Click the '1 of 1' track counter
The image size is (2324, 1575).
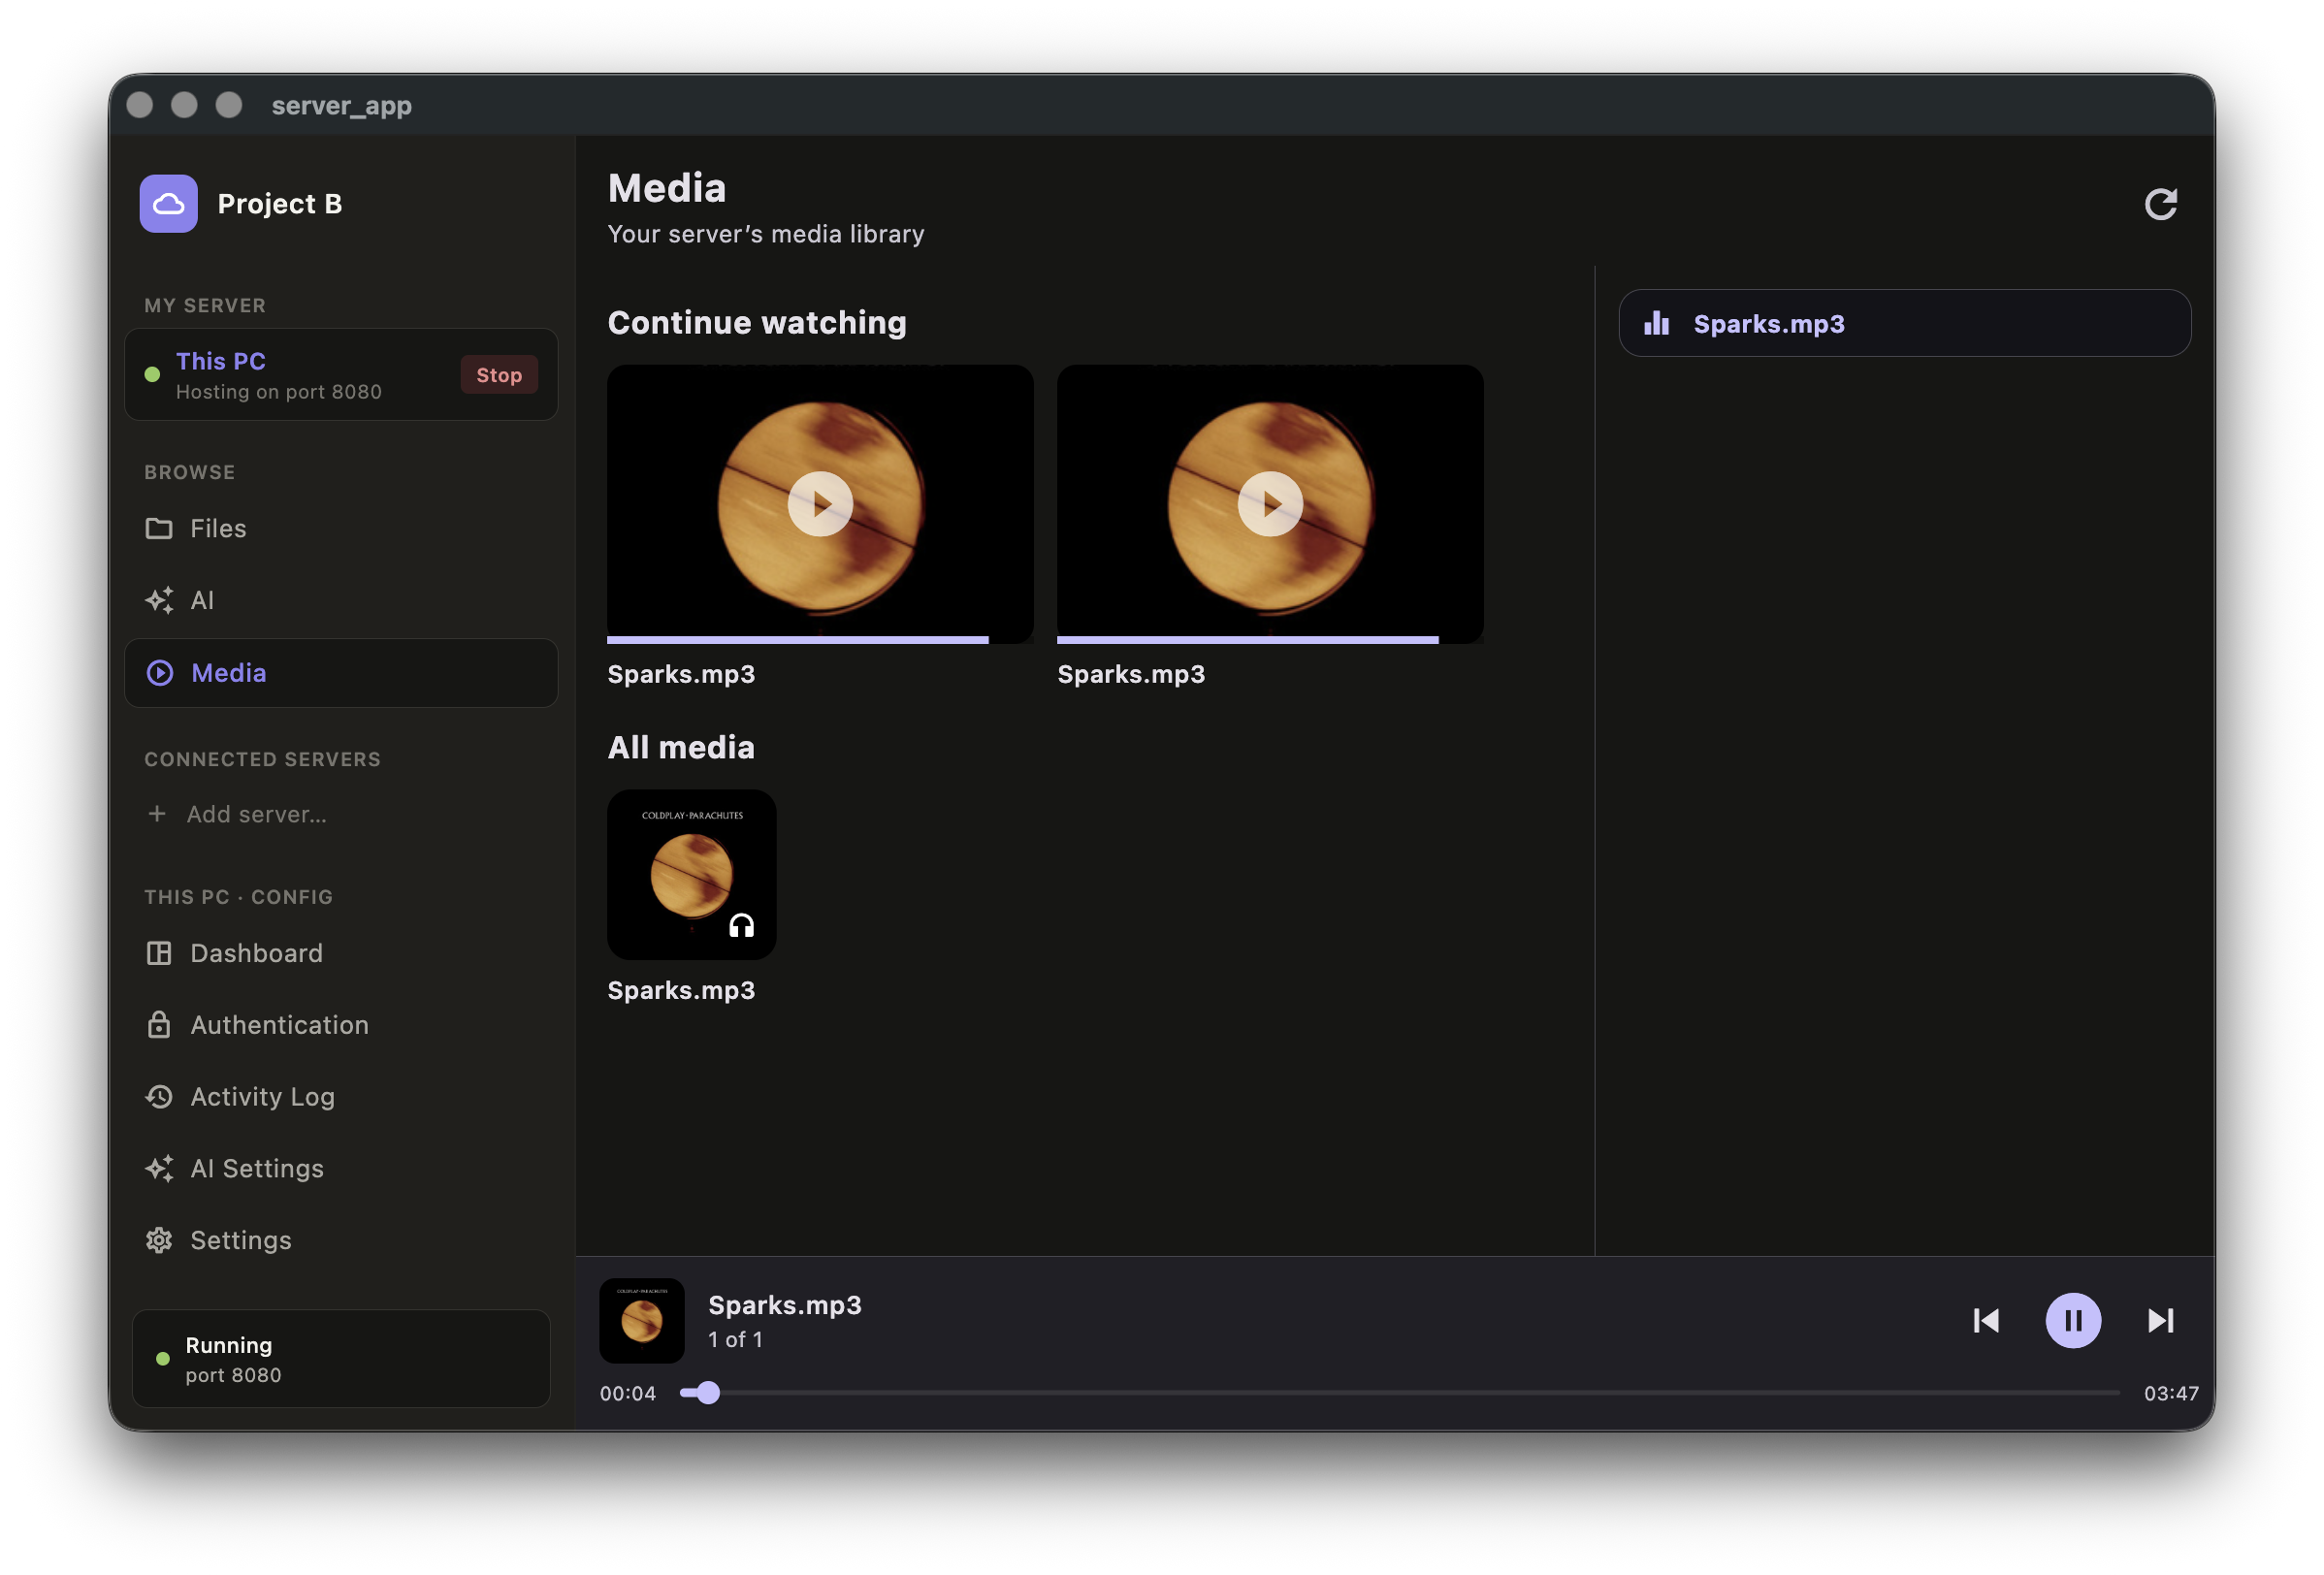(735, 1340)
